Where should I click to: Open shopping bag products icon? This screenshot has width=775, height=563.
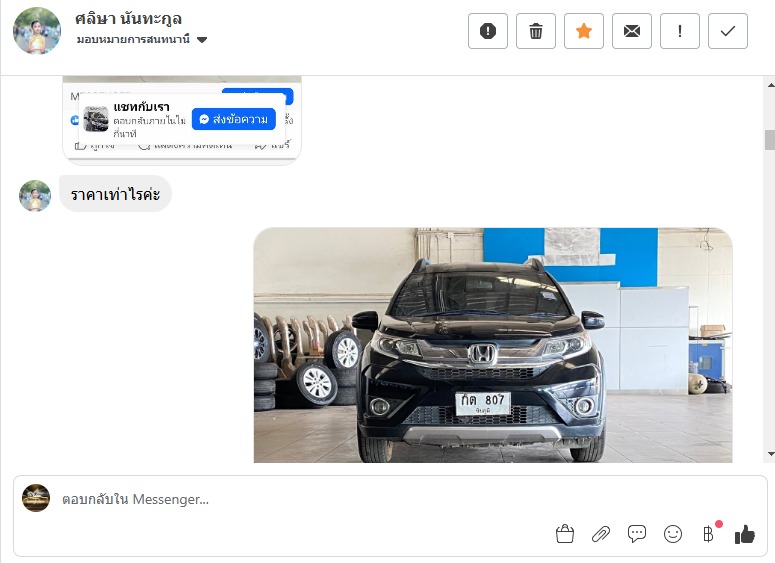point(565,534)
